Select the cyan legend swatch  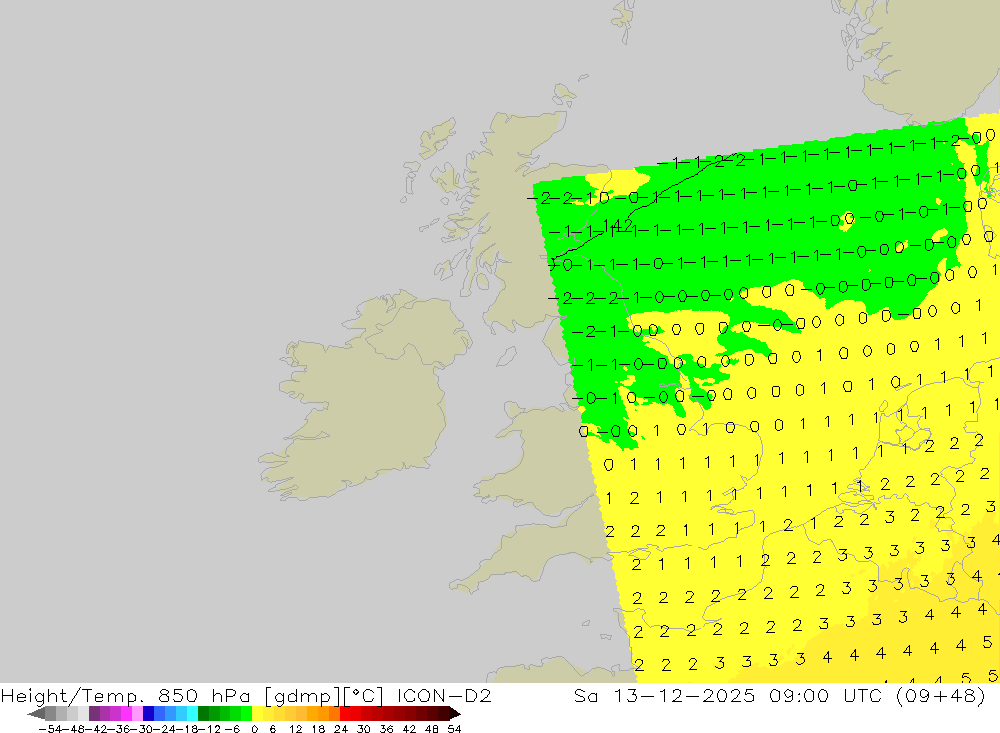tap(193, 714)
